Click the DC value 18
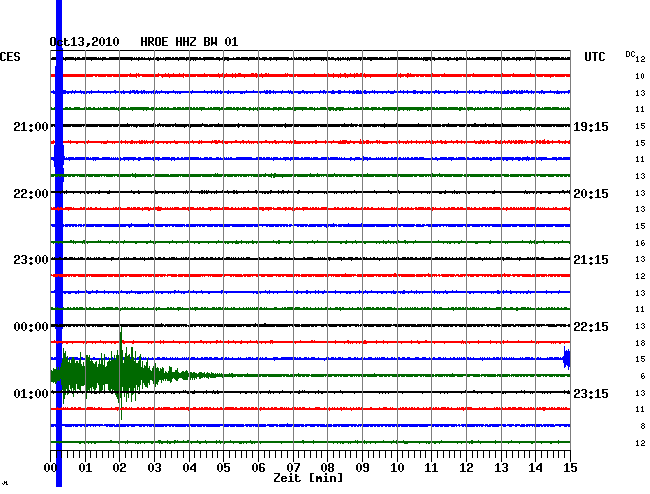The width and height of the screenshot is (650, 494). pos(640,343)
